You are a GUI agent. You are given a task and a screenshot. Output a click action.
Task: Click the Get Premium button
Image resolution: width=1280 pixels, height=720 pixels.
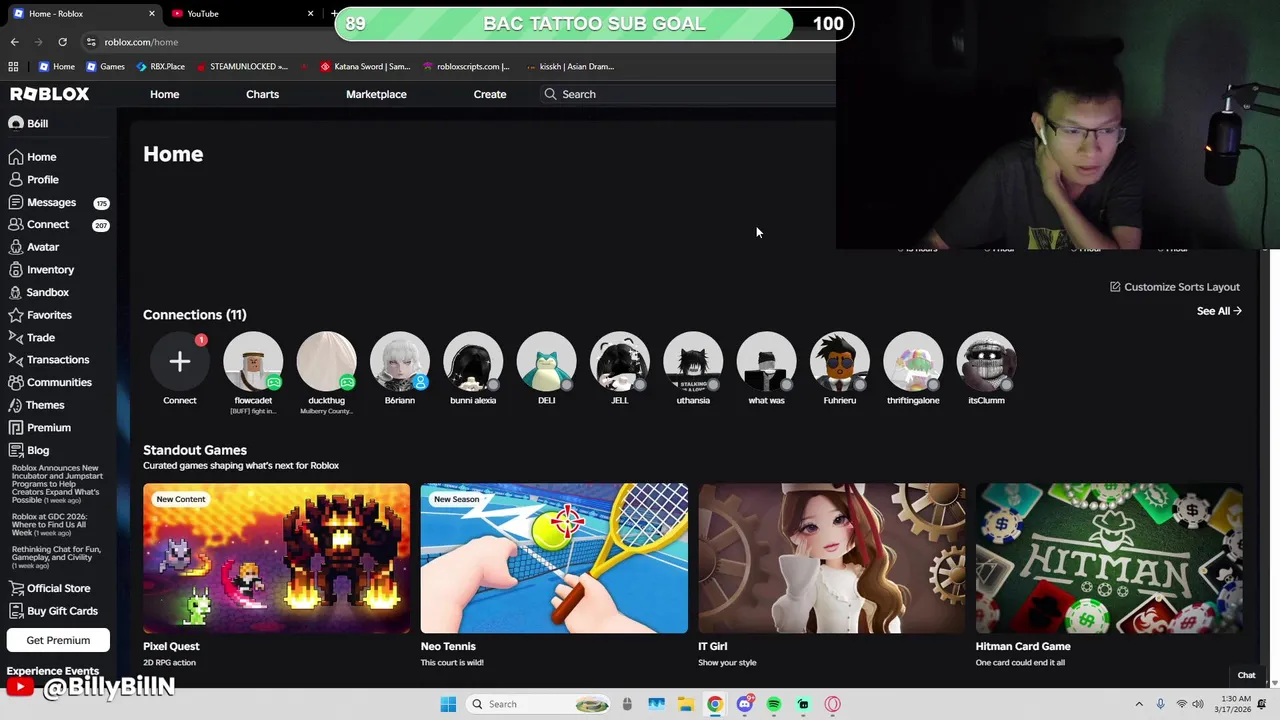(x=58, y=640)
